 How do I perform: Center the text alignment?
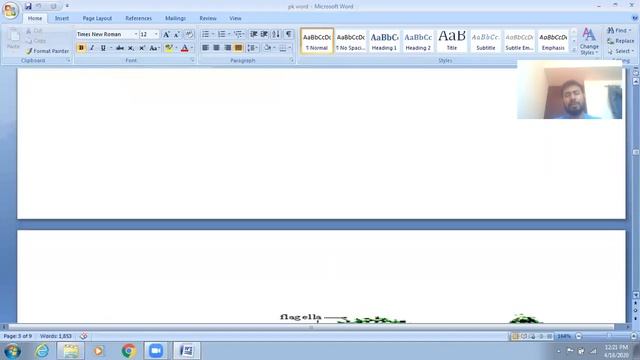[x=216, y=48]
